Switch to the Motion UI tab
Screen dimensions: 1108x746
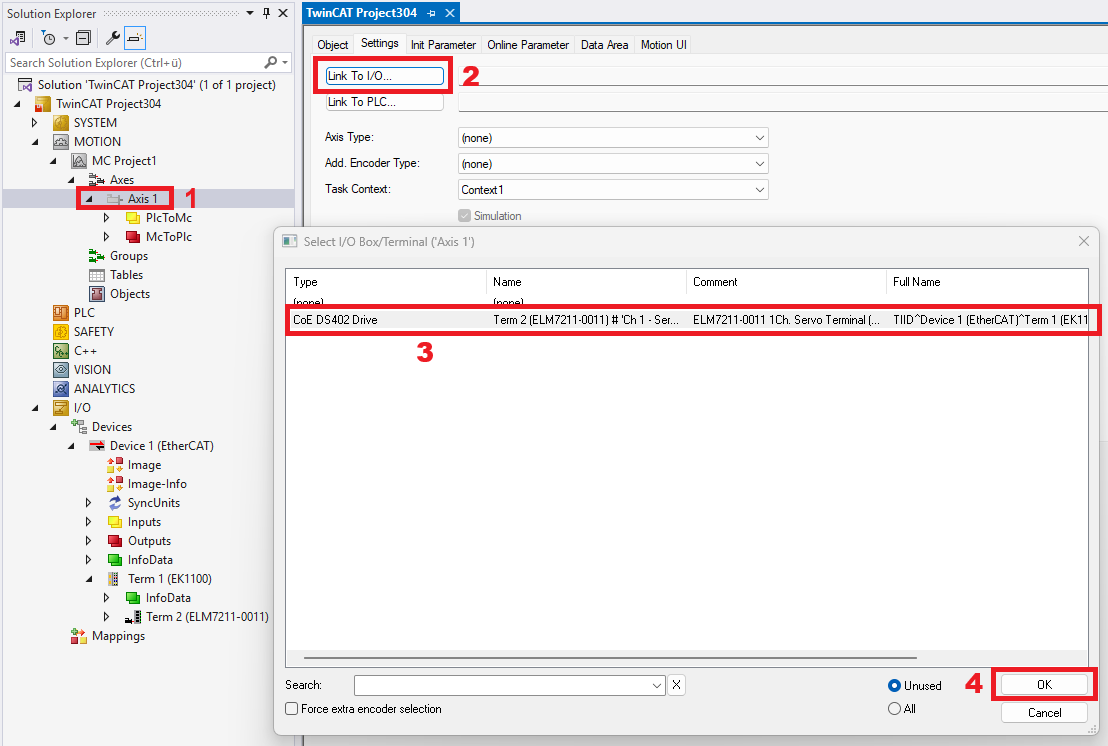click(x=664, y=45)
